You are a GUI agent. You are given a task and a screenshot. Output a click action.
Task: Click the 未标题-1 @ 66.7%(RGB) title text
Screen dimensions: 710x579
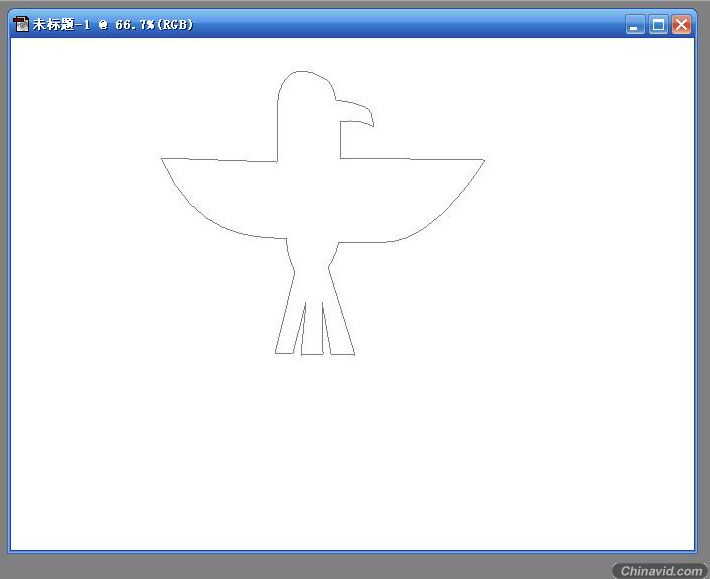[x=113, y=24]
